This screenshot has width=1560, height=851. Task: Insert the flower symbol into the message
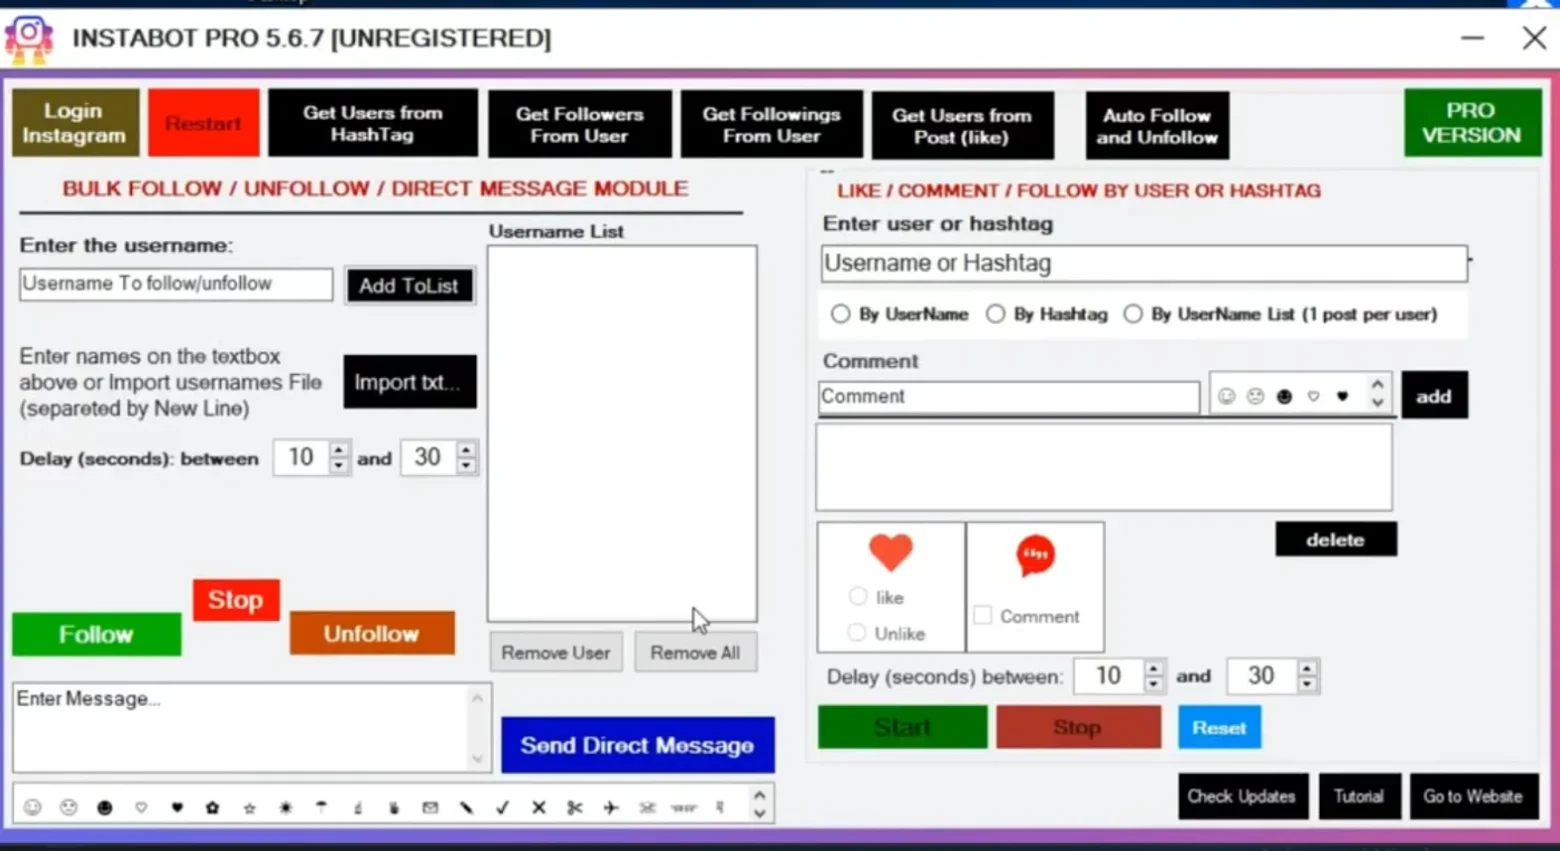coord(212,807)
